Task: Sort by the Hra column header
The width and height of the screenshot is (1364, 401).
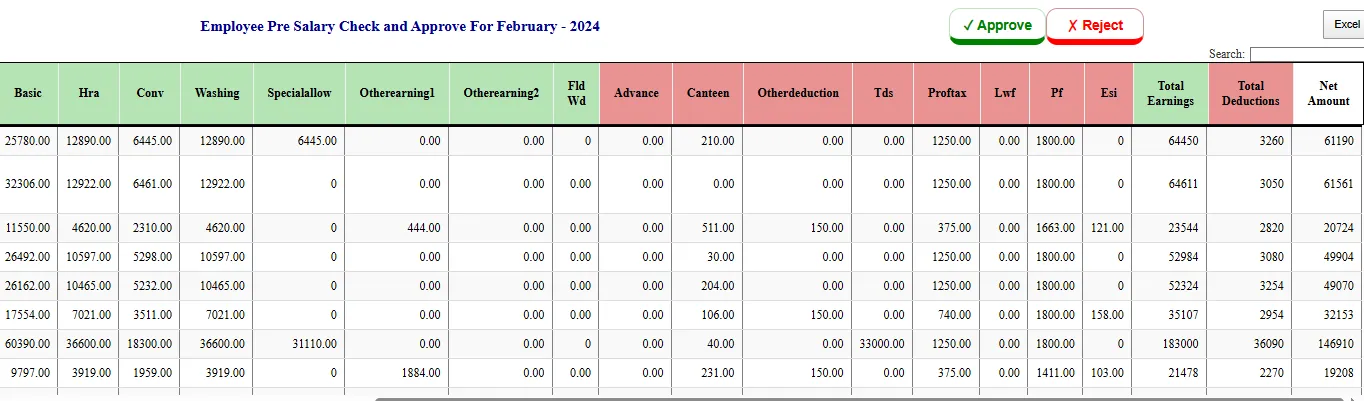Action: point(89,93)
